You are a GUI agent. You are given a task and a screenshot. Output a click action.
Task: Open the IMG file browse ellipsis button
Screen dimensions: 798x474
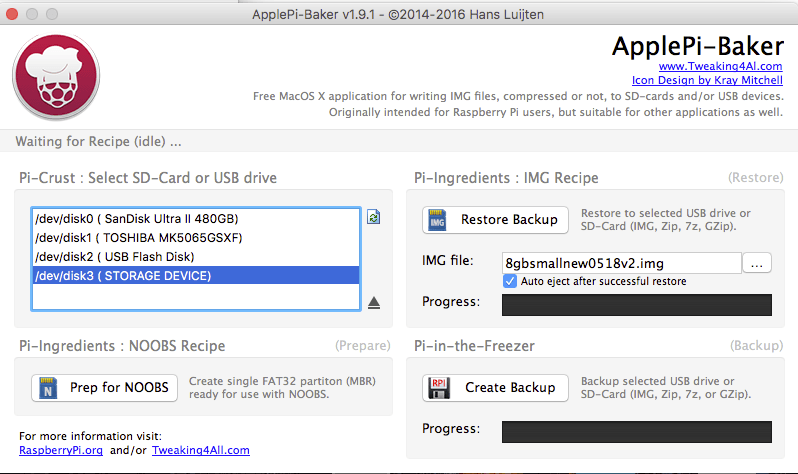tap(757, 263)
